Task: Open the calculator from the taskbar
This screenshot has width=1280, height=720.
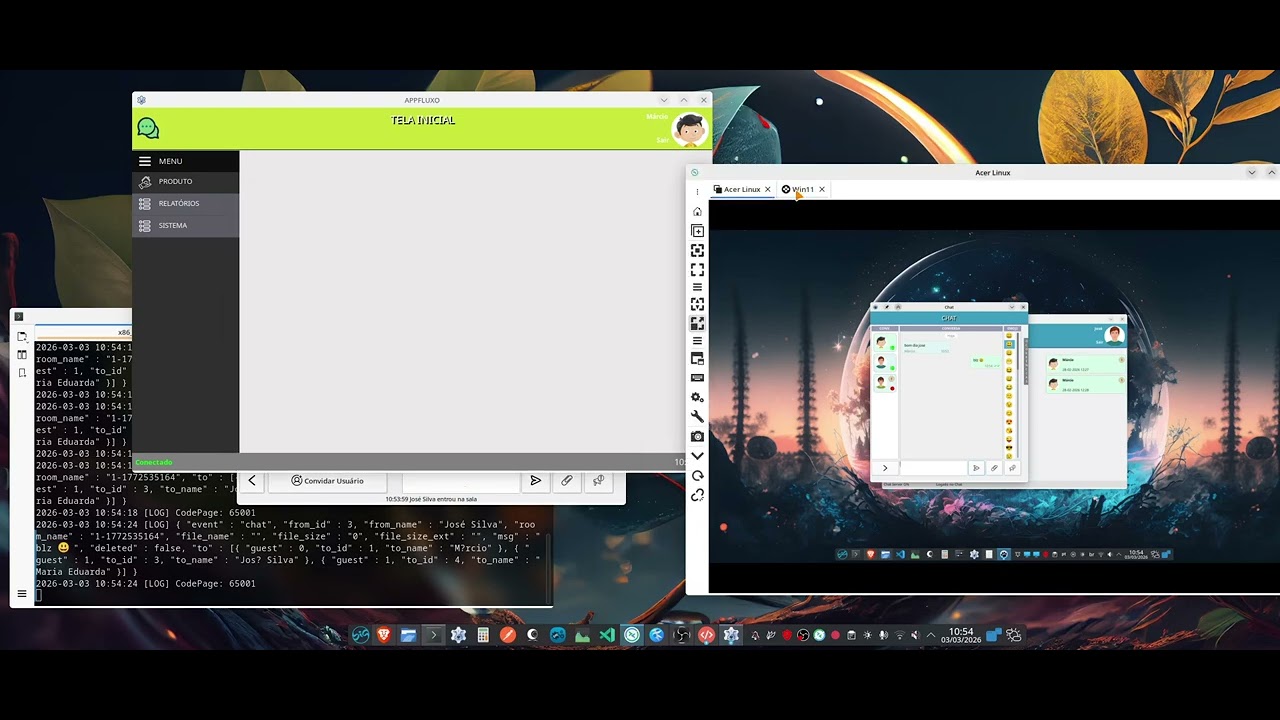Action: [x=483, y=635]
